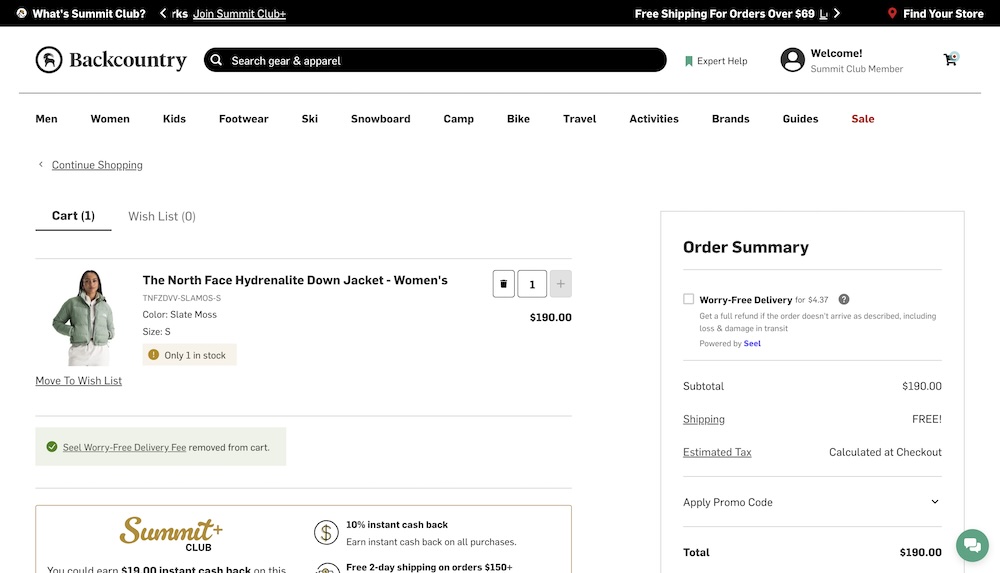Remove jacket using trash icon
Screen dimensions: 1000x573
[503, 284]
